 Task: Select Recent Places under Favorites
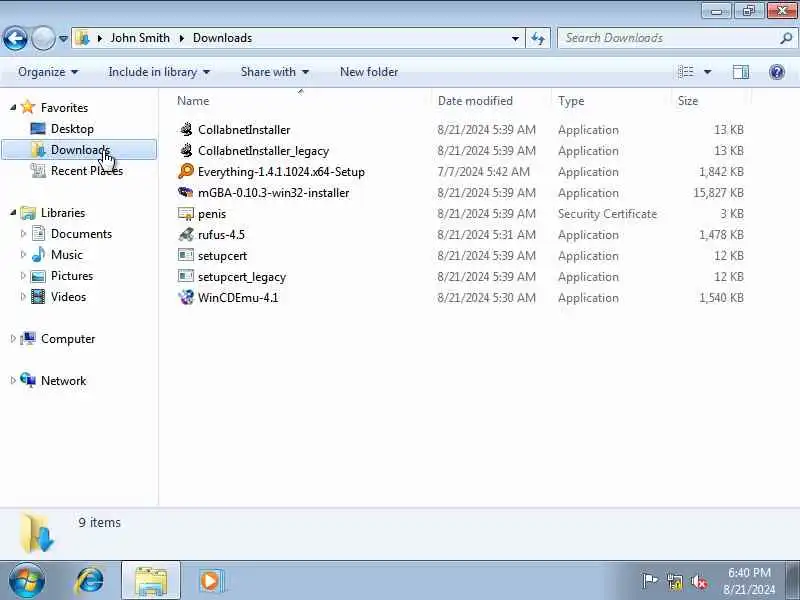[x=87, y=171]
